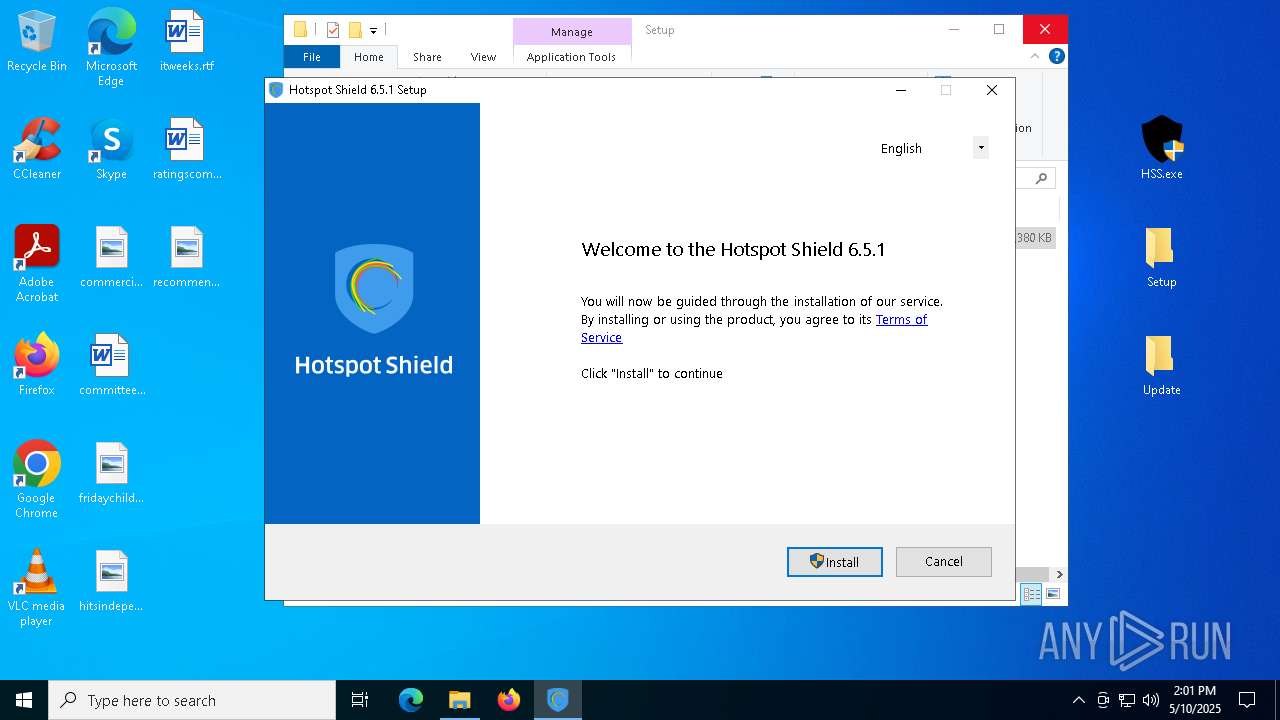Click Explorer search magnifier icon

(x=1041, y=179)
